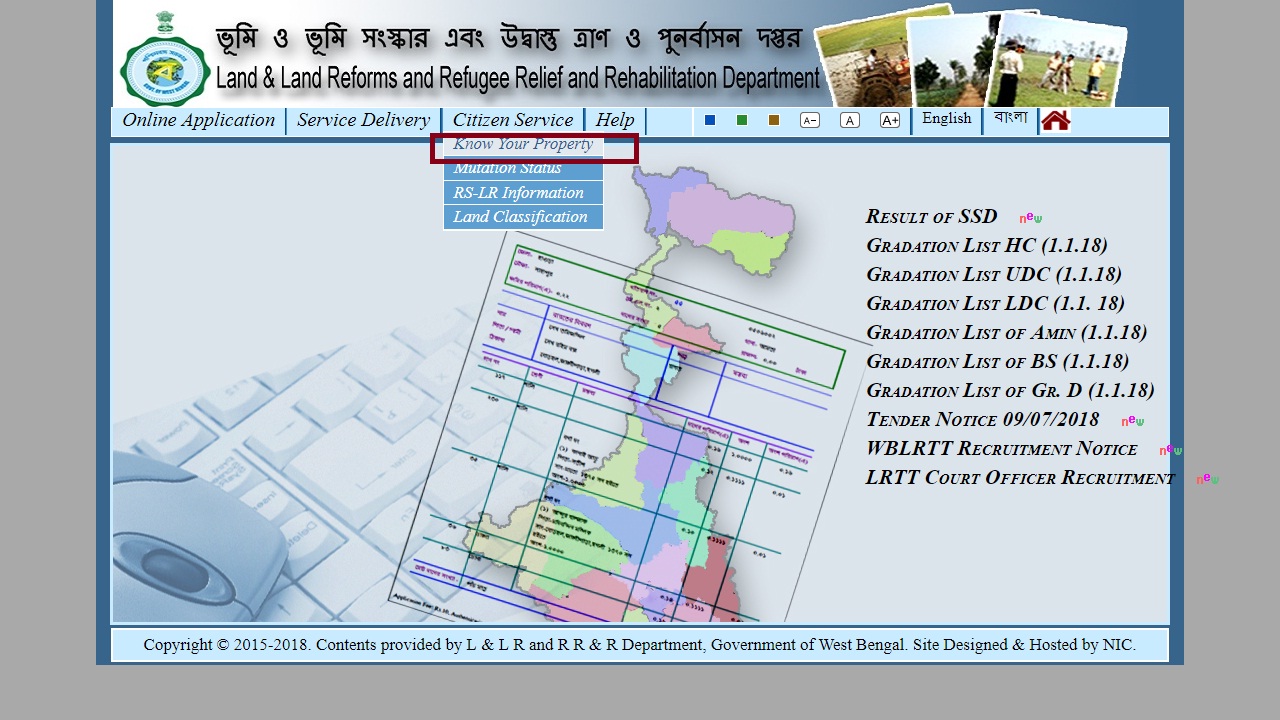Select Know Your Property from the dropdown

pyautogui.click(x=522, y=144)
